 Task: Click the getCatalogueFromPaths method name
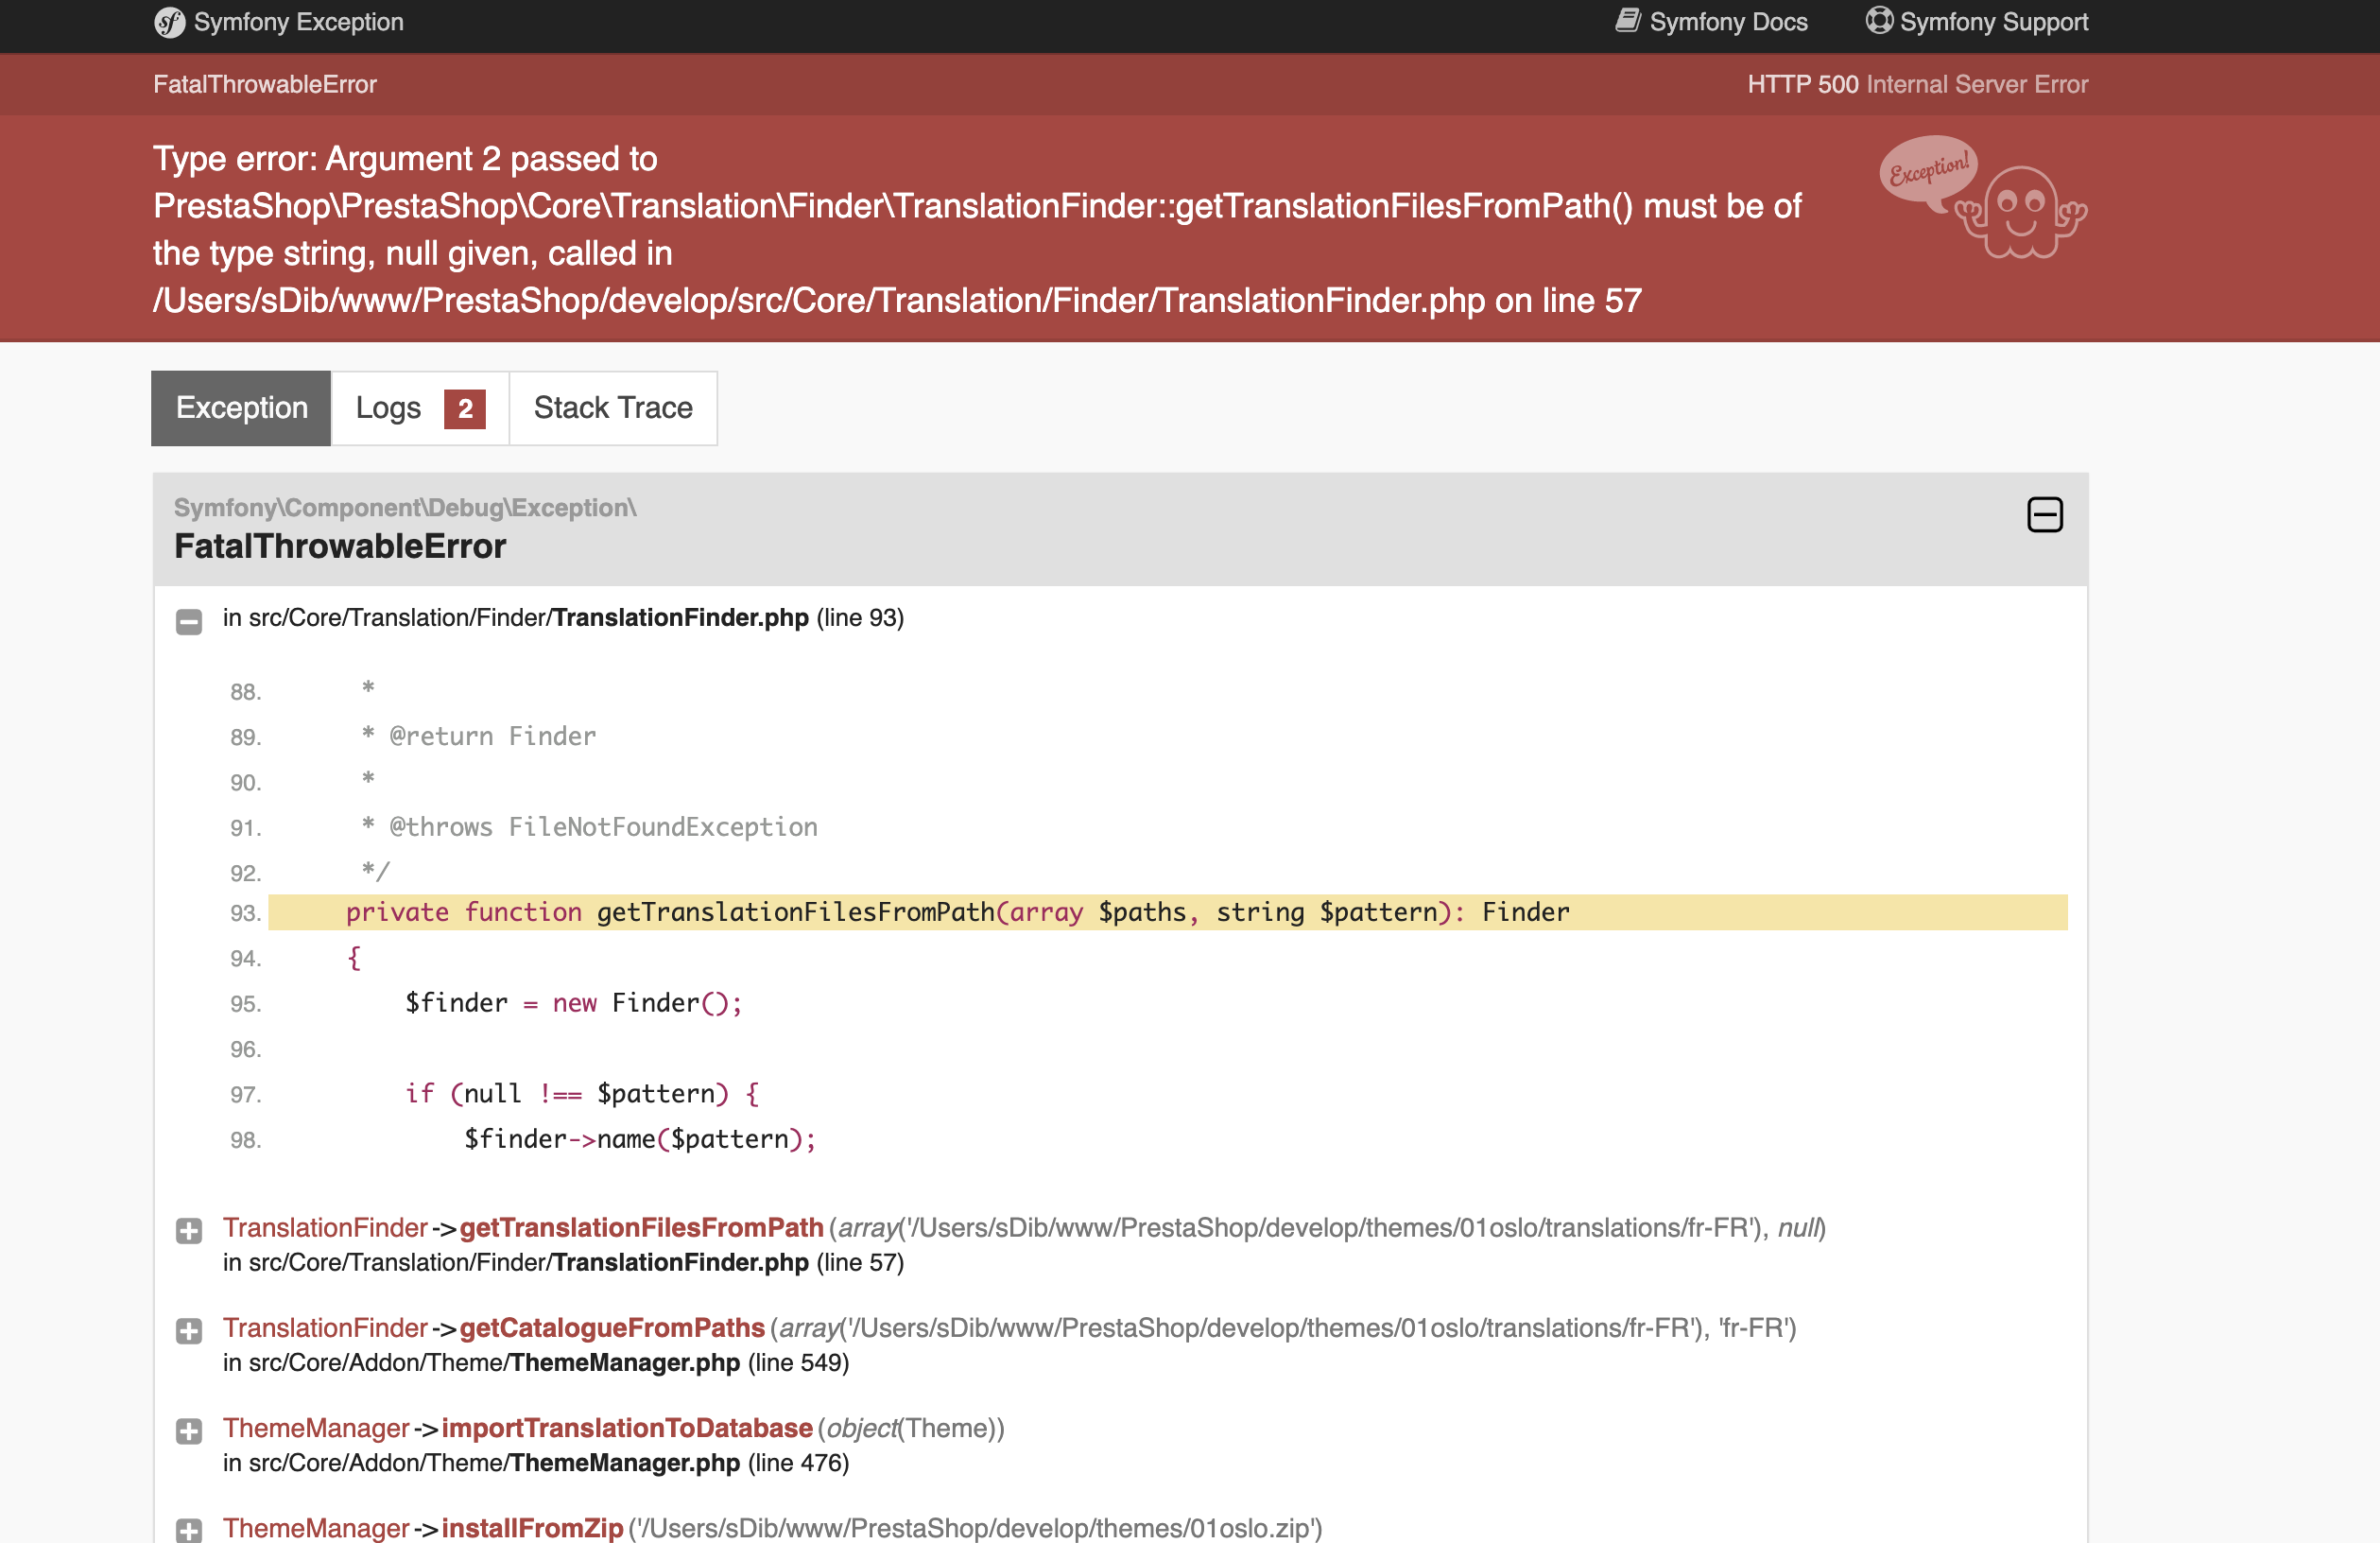pyautogui.click(x=612, y=1327)
